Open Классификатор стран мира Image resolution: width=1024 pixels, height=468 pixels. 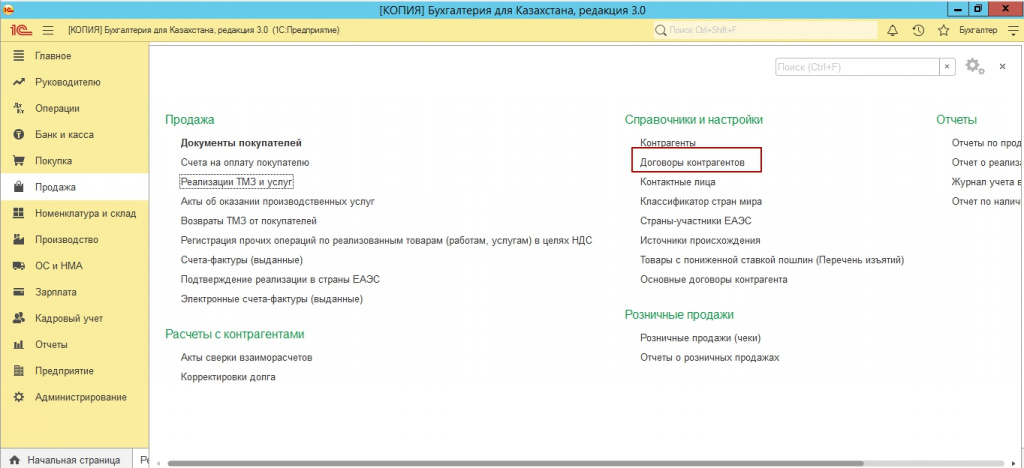701,202
